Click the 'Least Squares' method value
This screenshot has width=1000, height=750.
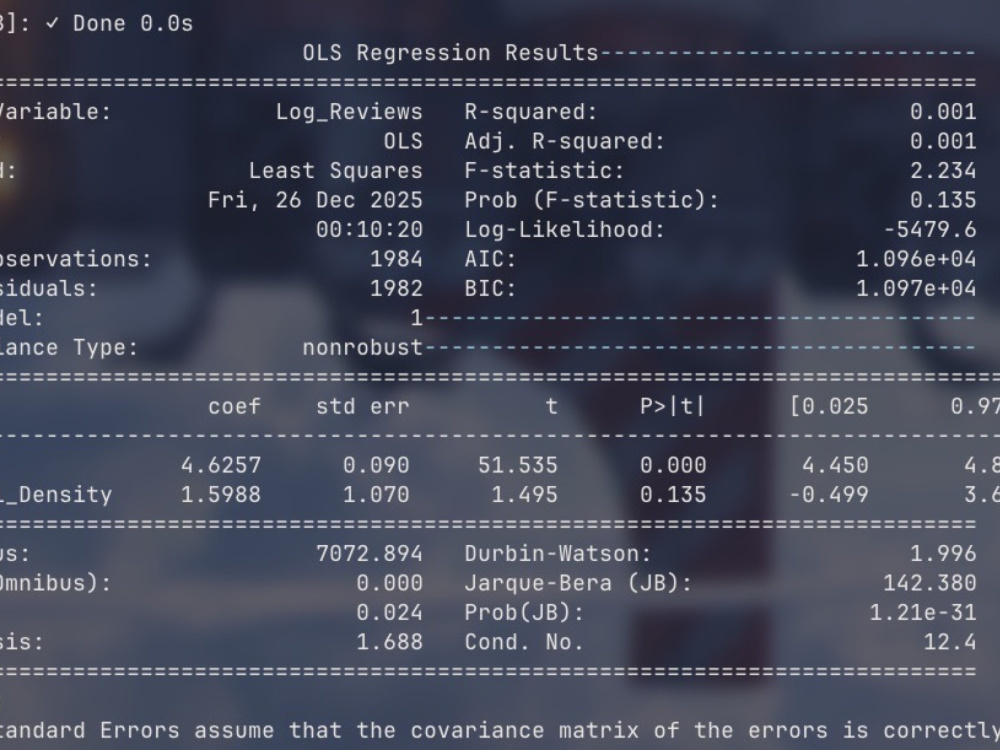click(x=335, y=171)
